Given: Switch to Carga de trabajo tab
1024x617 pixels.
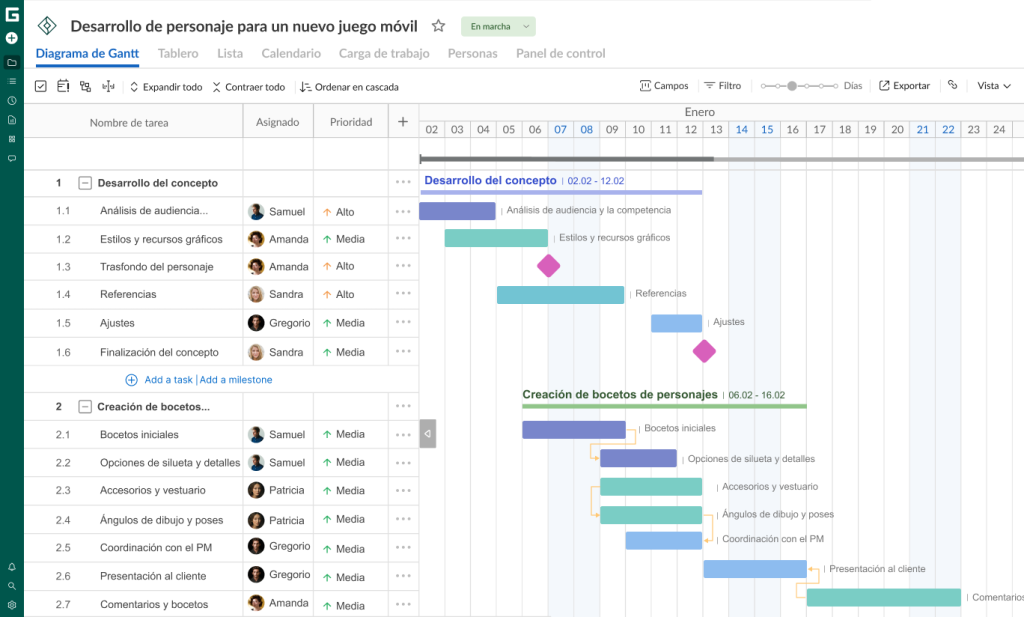Looking at the screenshot, I should tap(384, 54).
